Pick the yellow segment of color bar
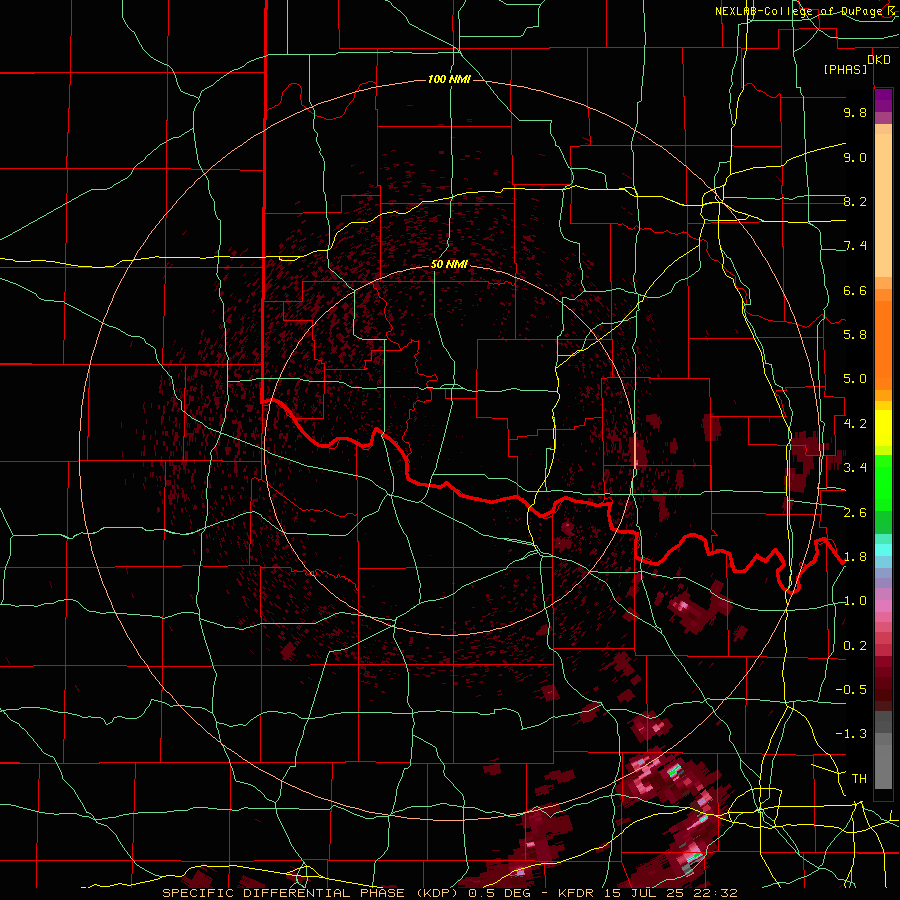The image size is (900, 900). pos(883,428)
